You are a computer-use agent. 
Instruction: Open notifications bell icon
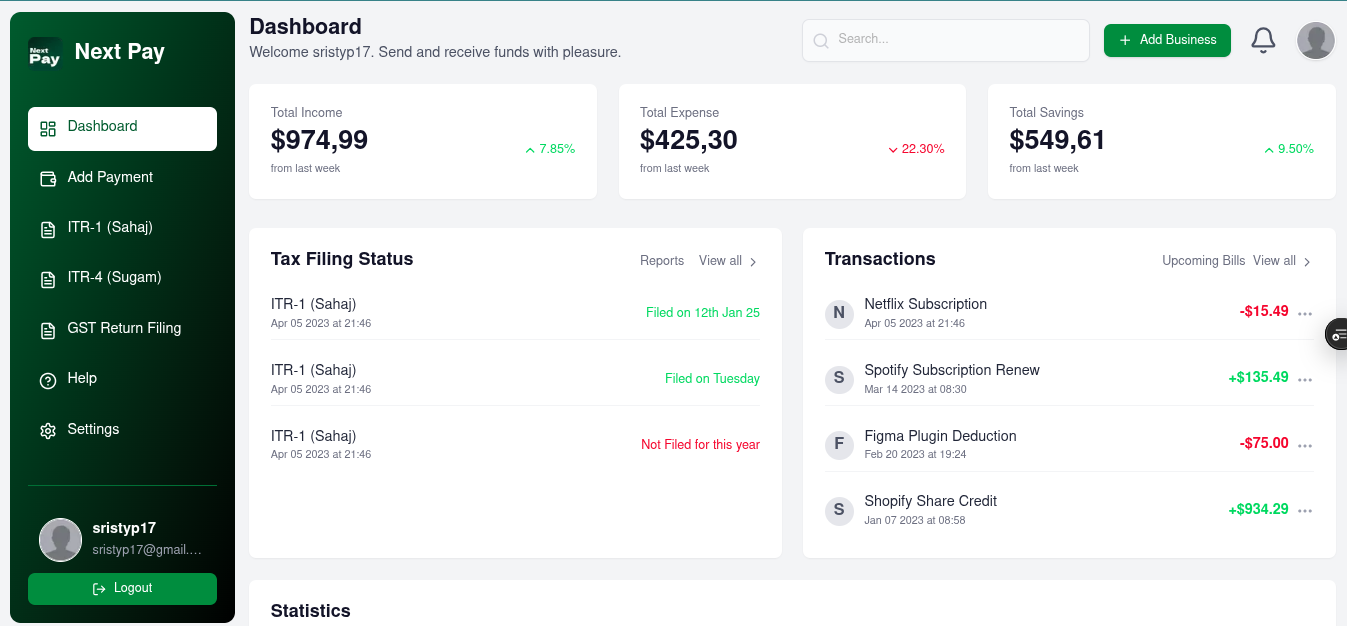[1263, 40]
